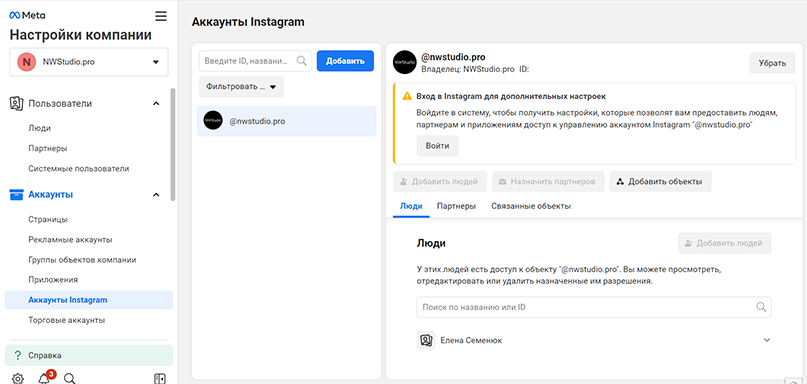This screenshot has width=807, height=384.
Task: Collapse the Аккаунты section
Action: [156, 195]
